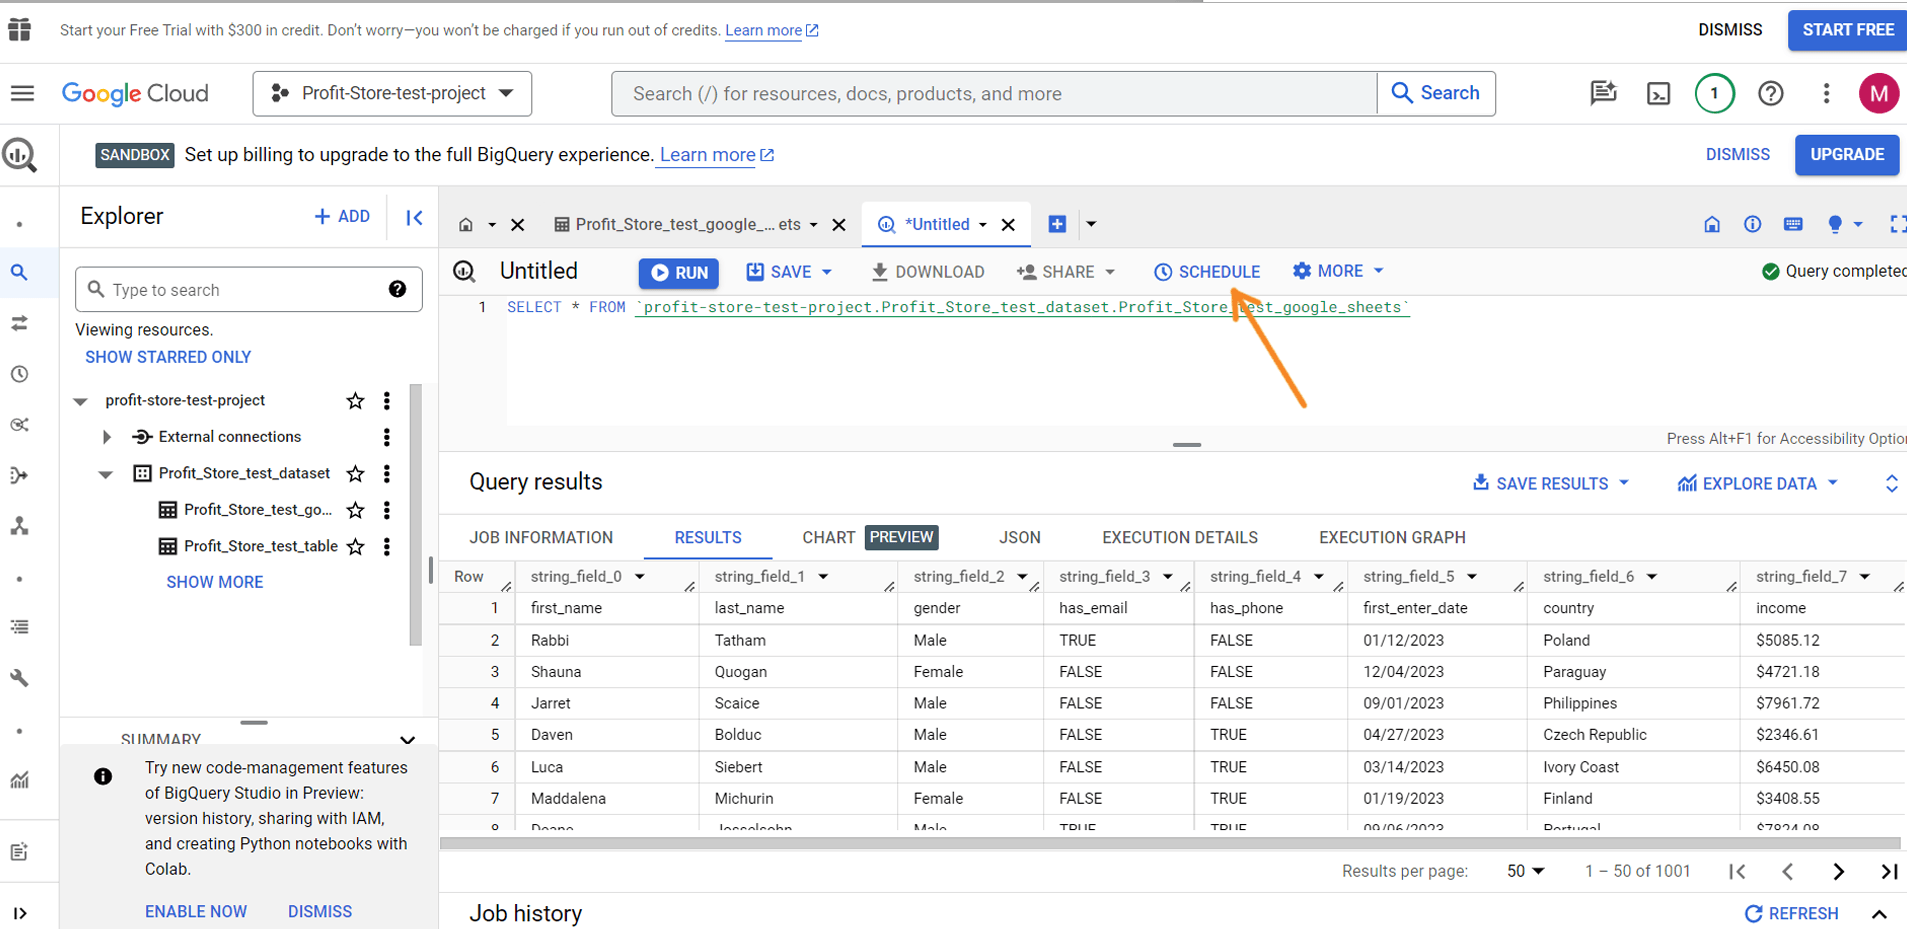Viewport: 1907px width, 929px height.
Task: Switch to EXECUTION DETAILS tab
Action: [x=1179, y=537]
